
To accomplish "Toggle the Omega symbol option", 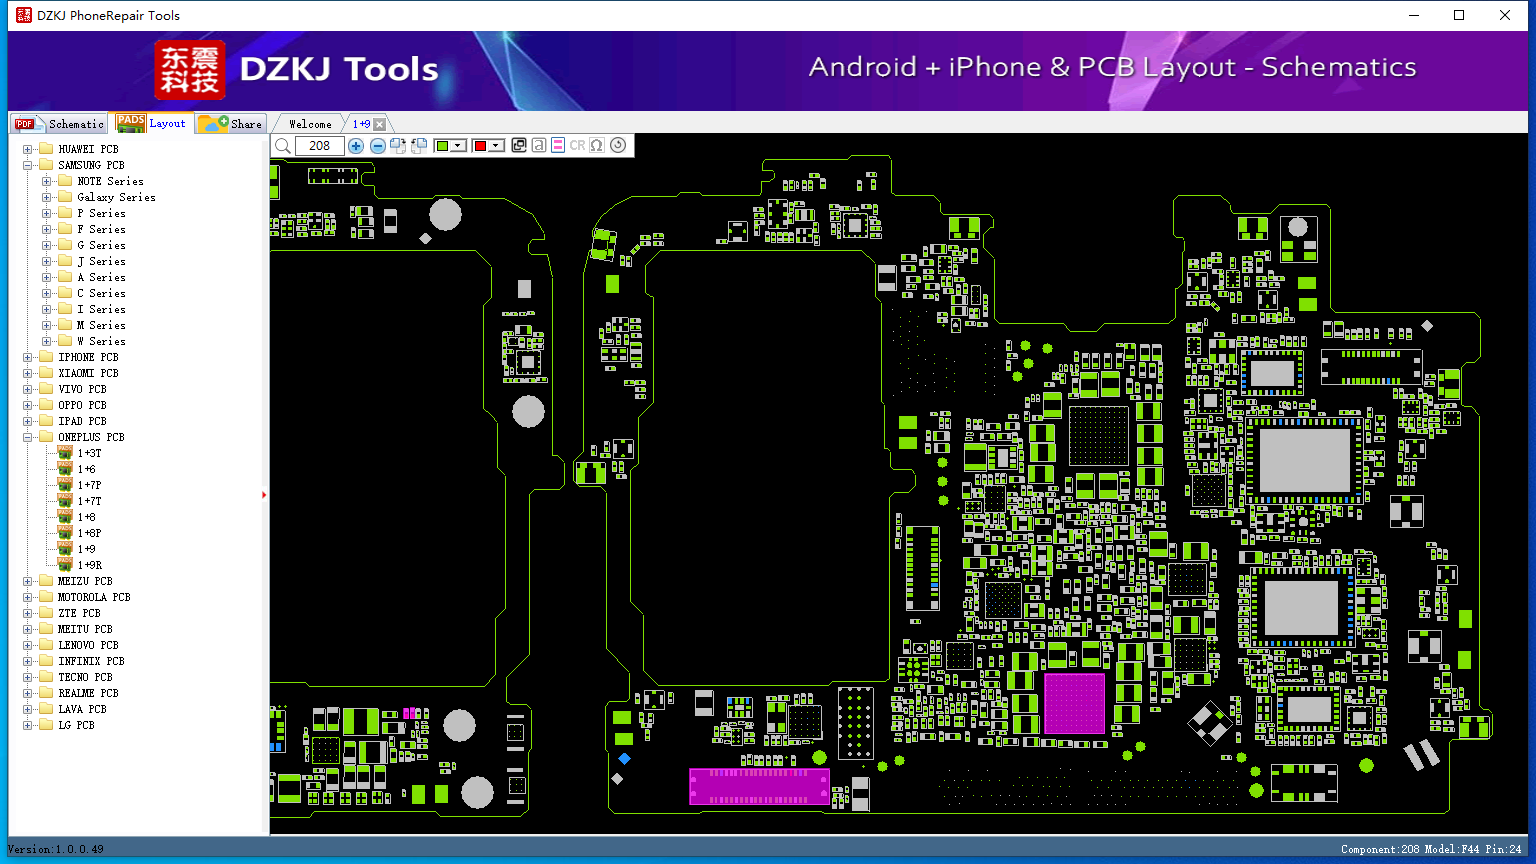I will pyautogui.click(x=597, y=146).
